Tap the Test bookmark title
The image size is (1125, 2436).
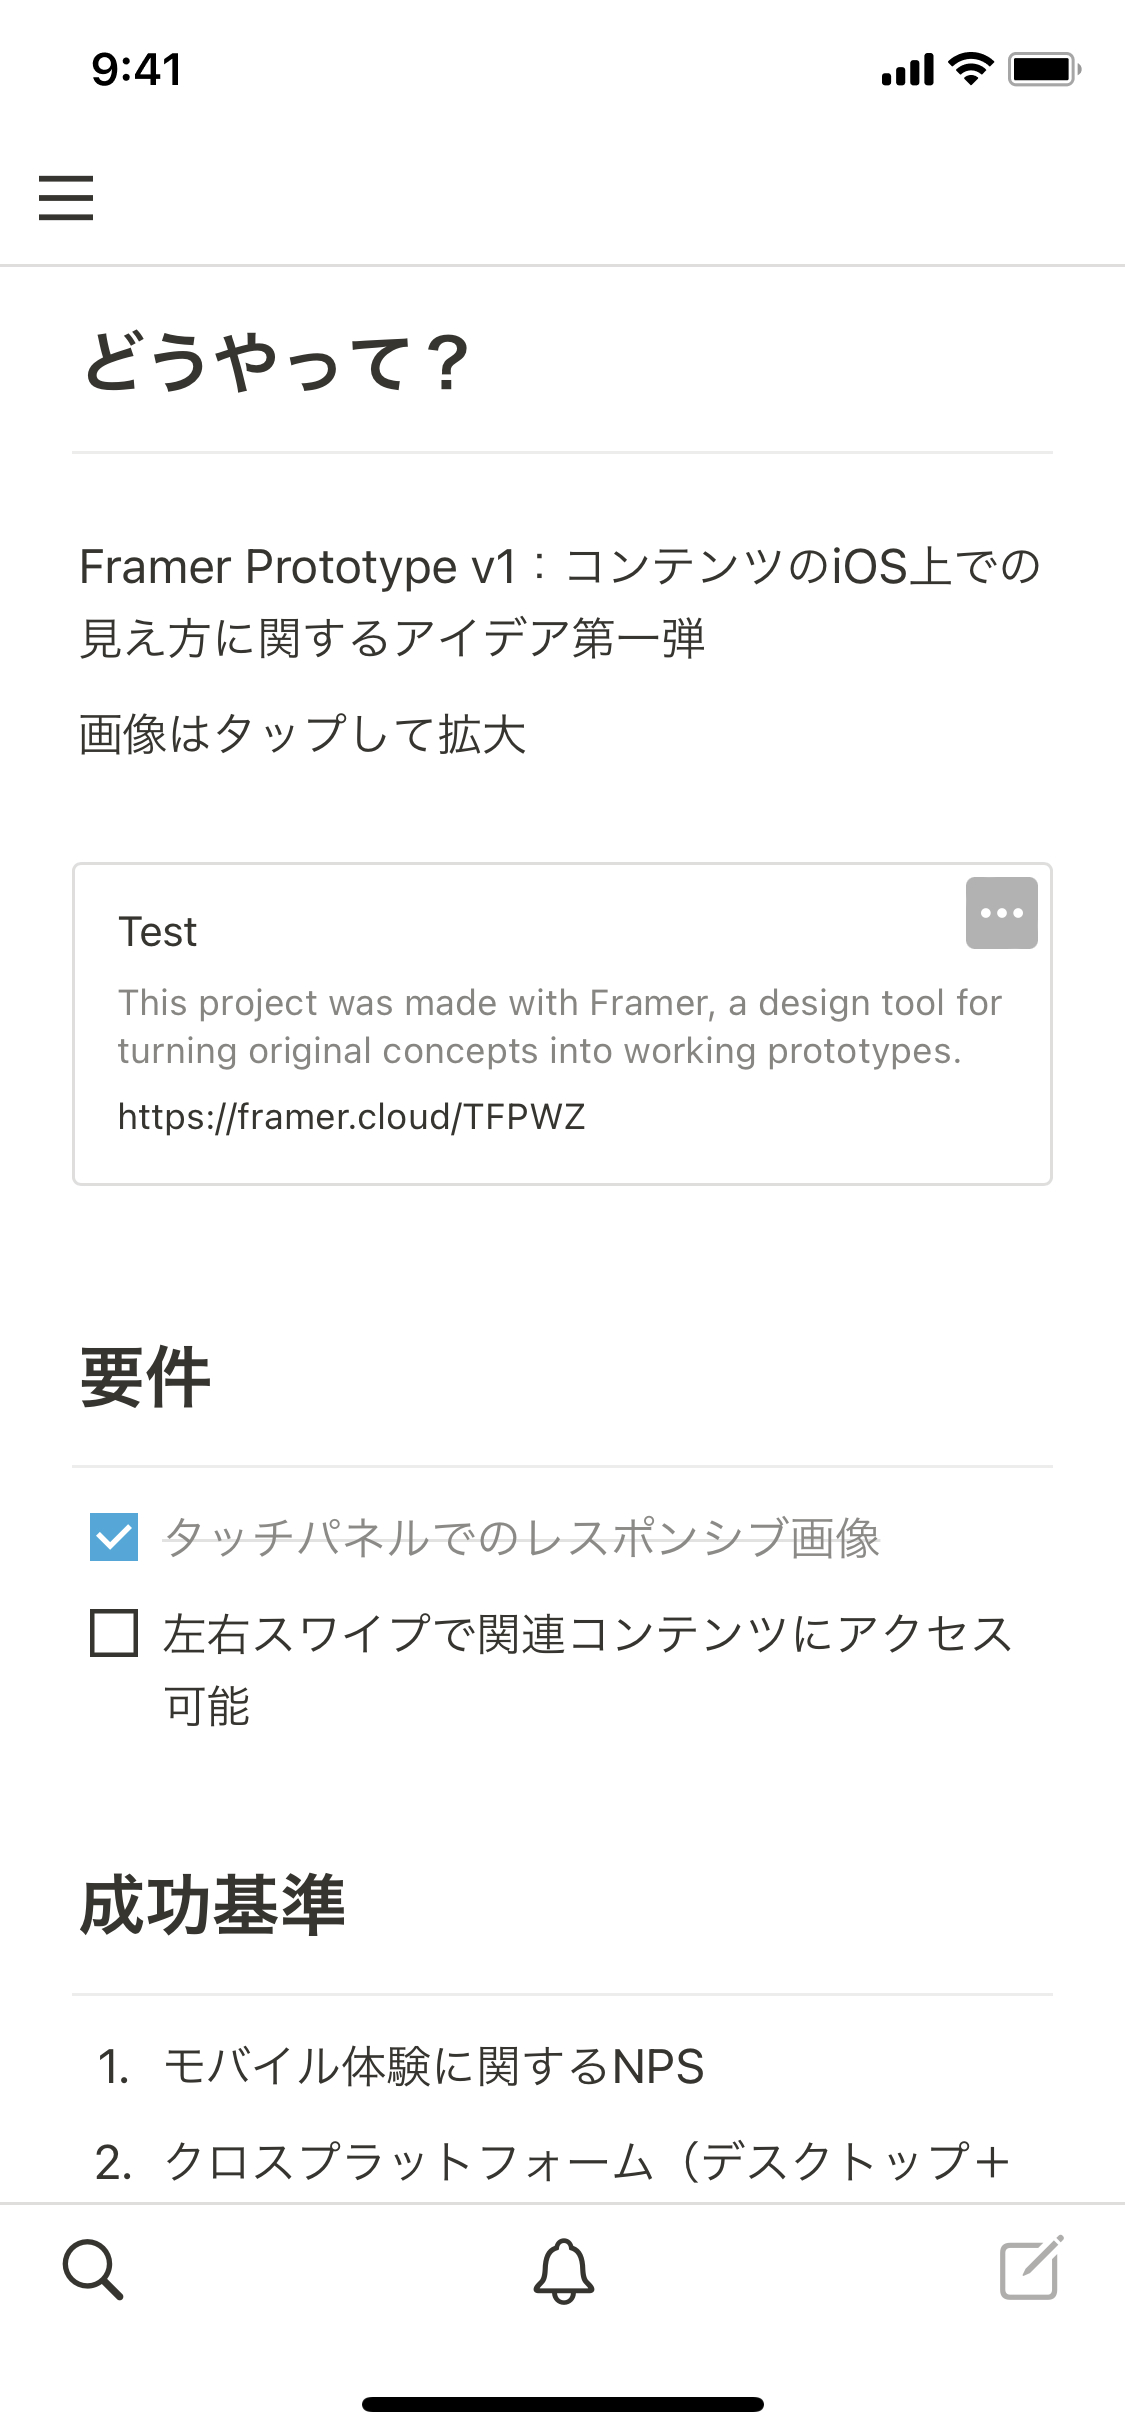tap(158, 932)
